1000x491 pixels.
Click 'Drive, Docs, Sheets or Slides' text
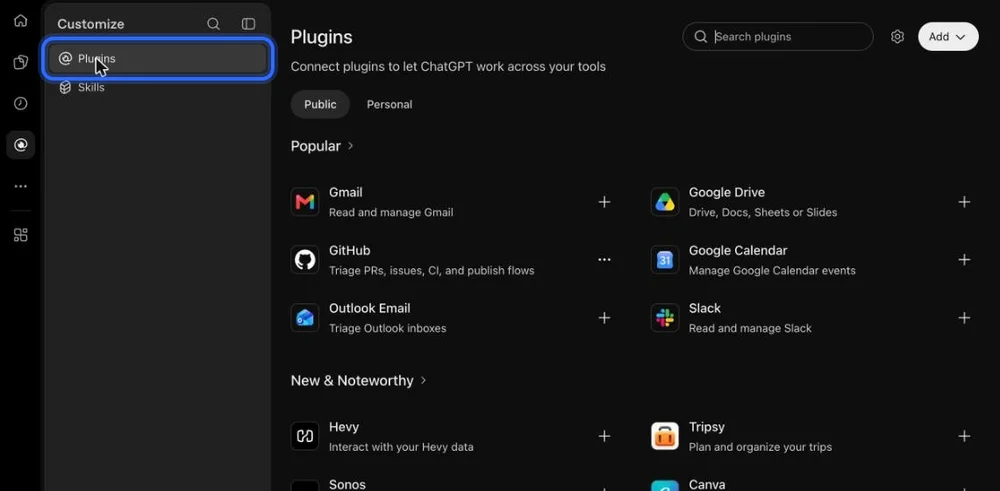[x=763, y=212]
